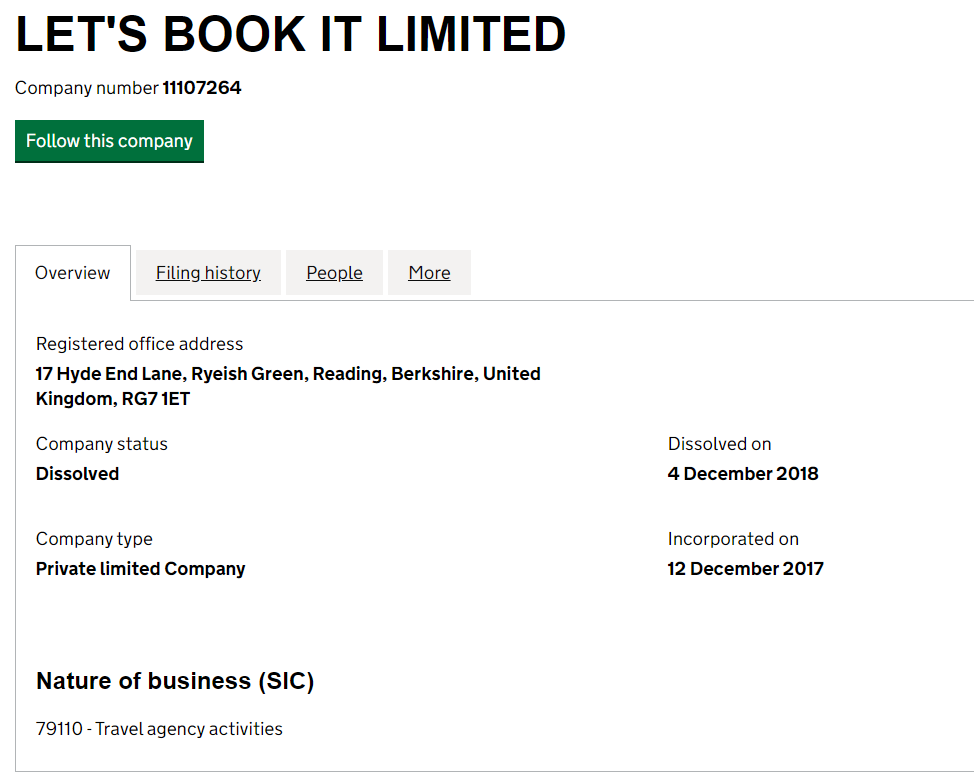Viewport: 974px width, 772px height.
Task: Click postcode text RG7 1ET
Action: (x=156, y=399)
